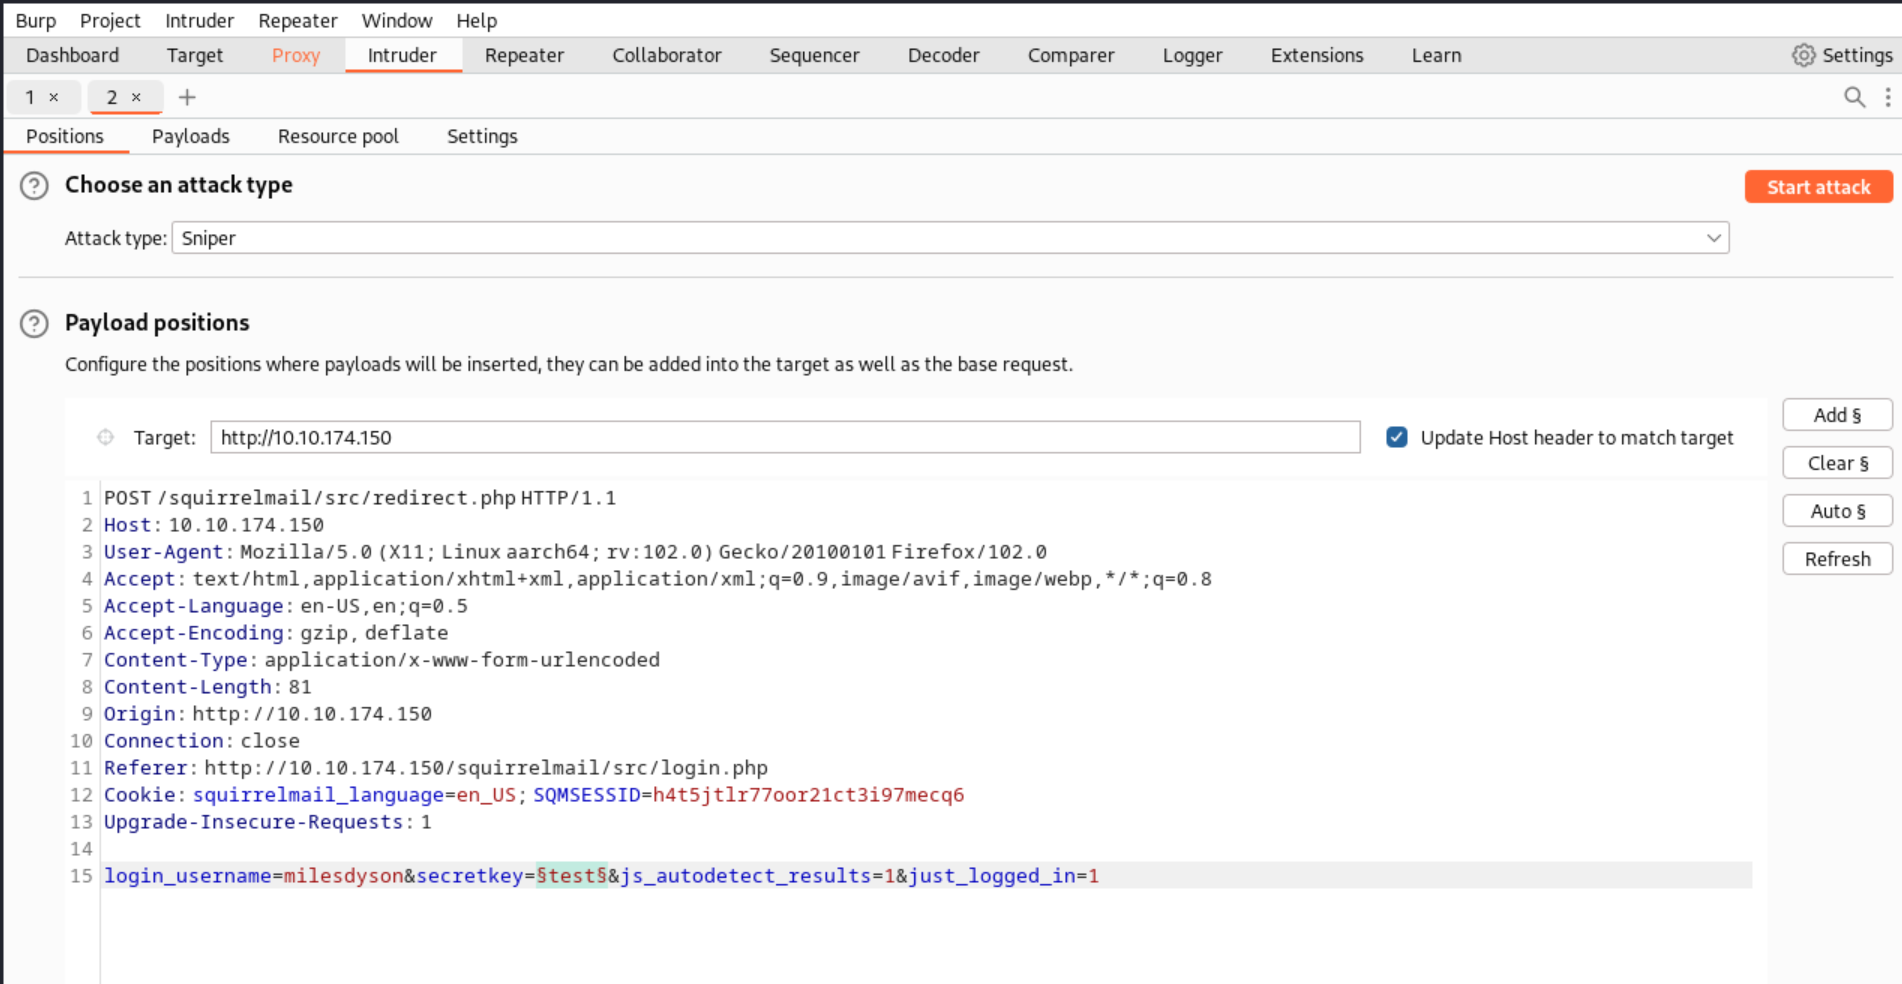Open help for Choose an attack type
This screenshot has height=984, width=1902.
pyautogui.click(x=34, y=186)
